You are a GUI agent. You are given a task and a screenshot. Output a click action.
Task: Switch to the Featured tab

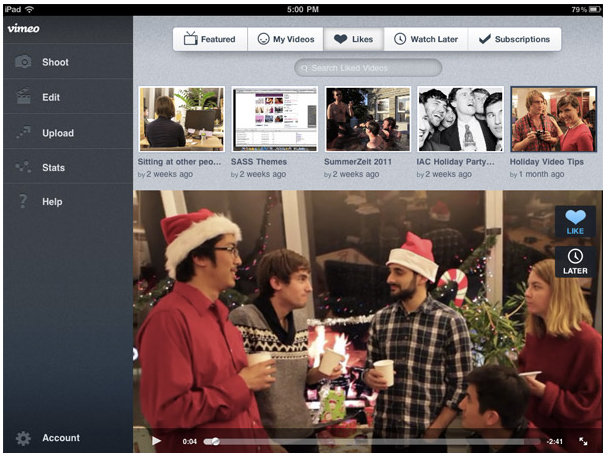click(x=210, y=39)
